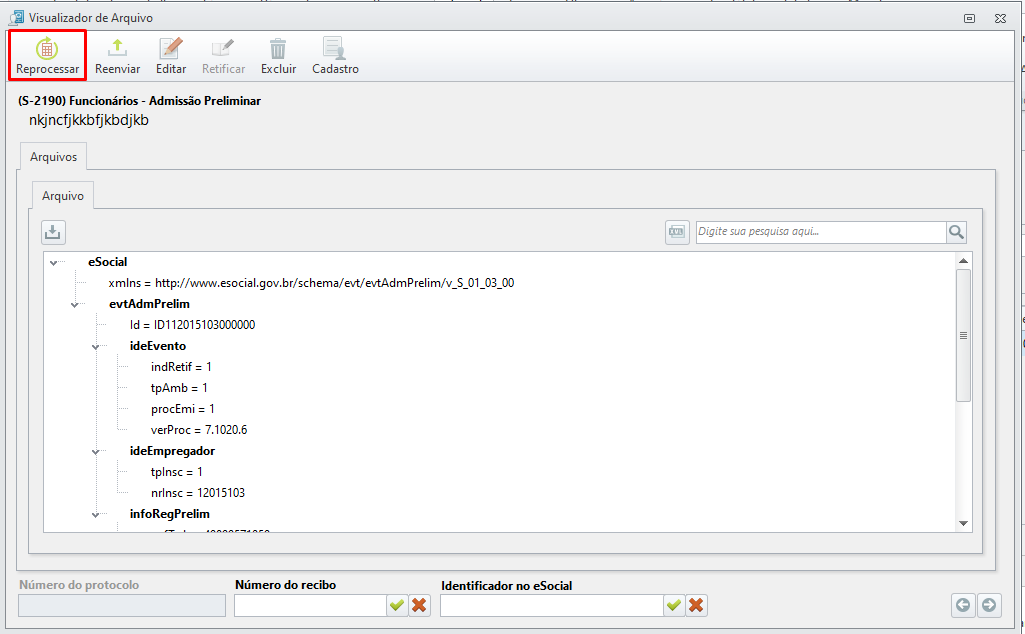Collapse the evtAdmPrelim node
This screenshot has height=634, width=1025.
[75, 305]
